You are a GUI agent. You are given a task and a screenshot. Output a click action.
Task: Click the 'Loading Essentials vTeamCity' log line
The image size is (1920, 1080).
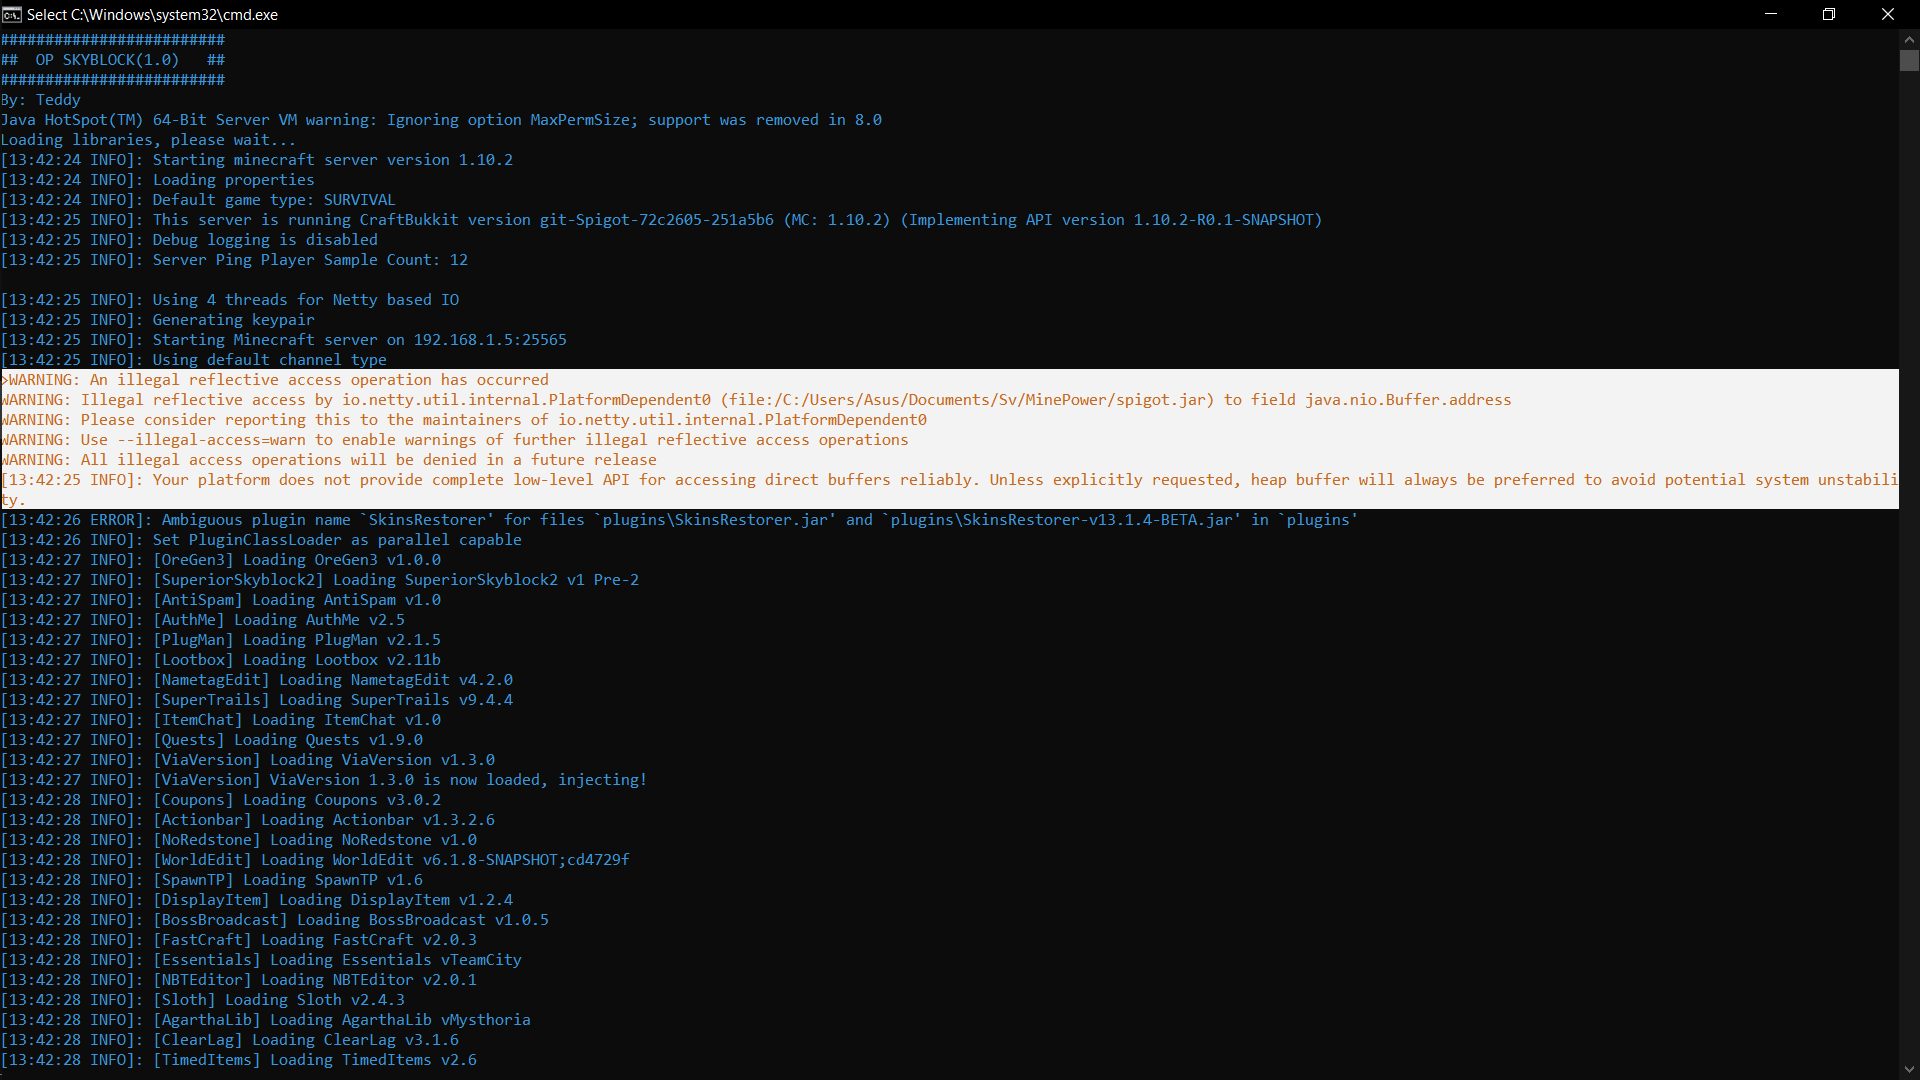click(337, 960)
